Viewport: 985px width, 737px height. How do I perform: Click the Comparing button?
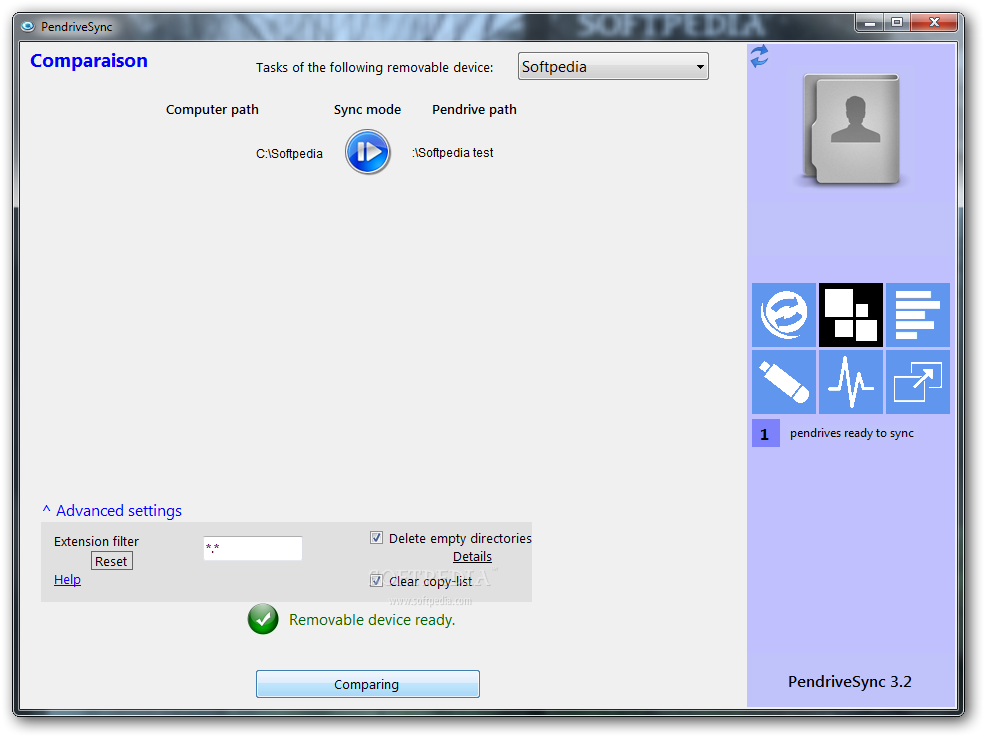pyautogui.click(x=367, y=684)
